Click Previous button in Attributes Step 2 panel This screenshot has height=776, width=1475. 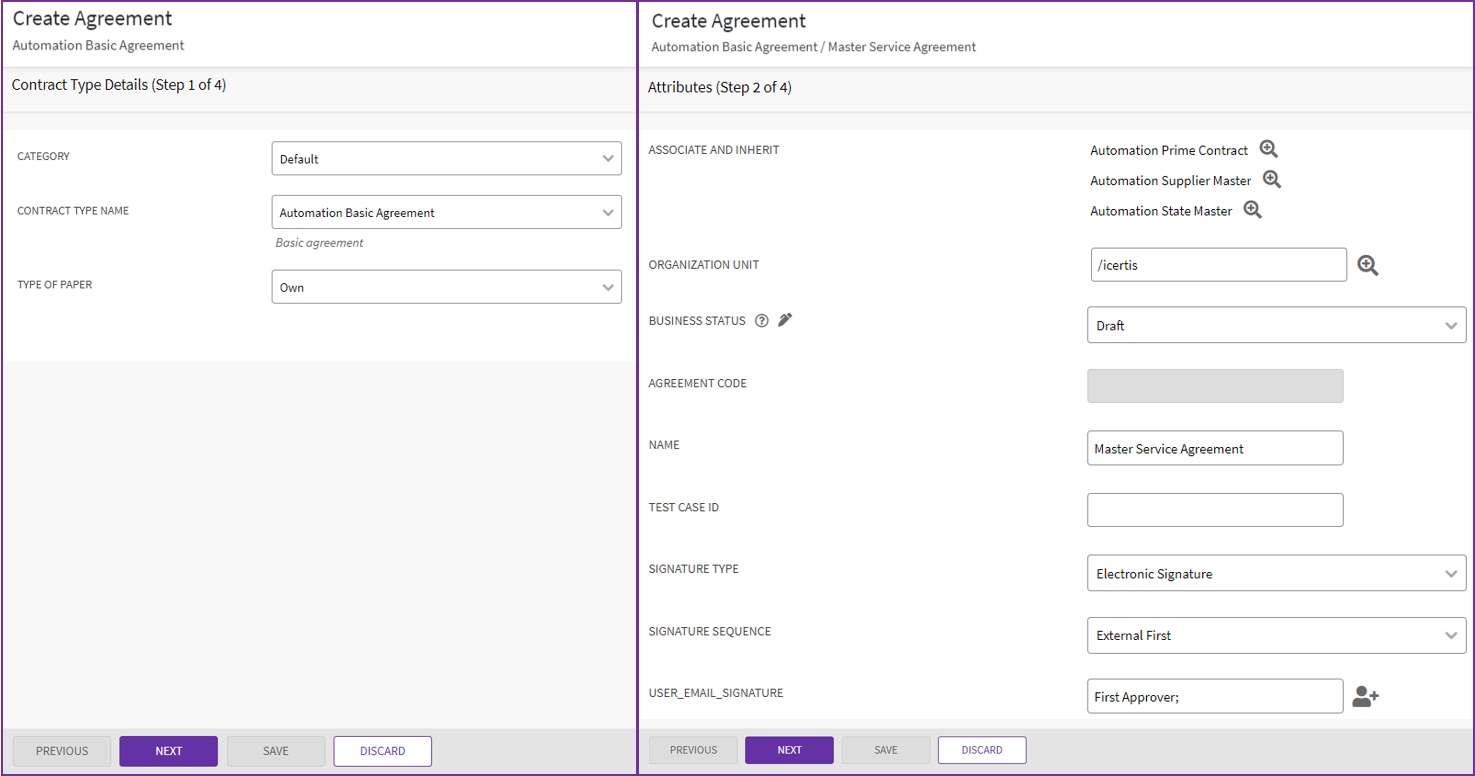click(x=693, y=750)
